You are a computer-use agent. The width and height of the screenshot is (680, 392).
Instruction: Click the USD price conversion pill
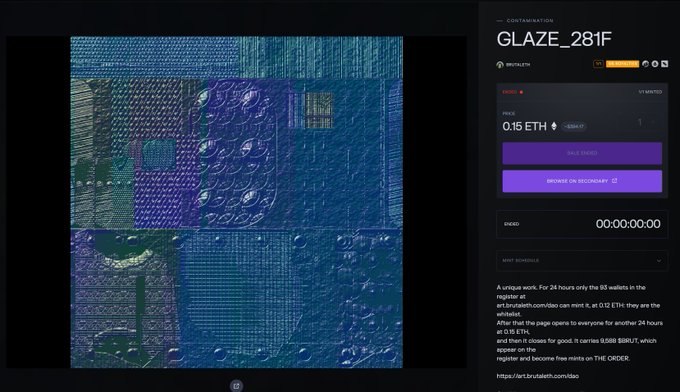tap(574, 127)
